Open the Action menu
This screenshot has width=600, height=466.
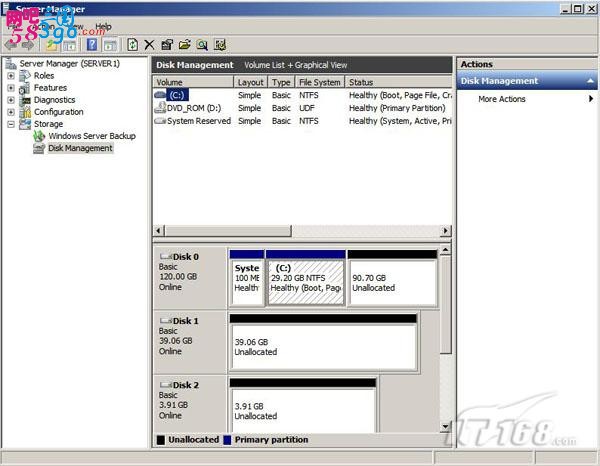43,27
